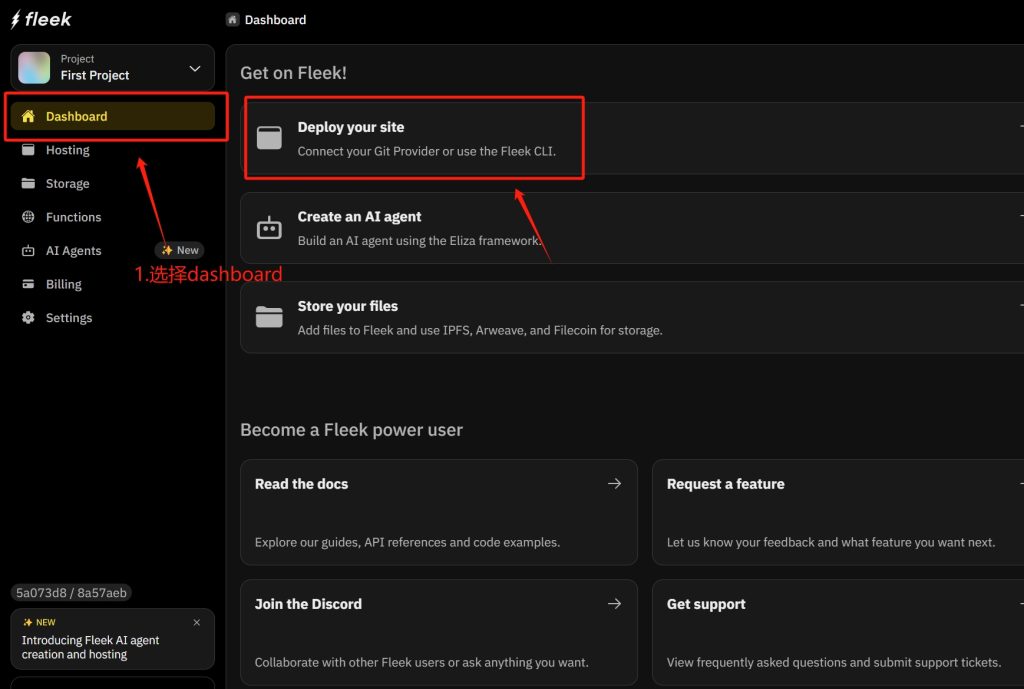Image resolution: width=1024 pixels, height=689 pixels.
Task: Click the Dashboard house icon in the sidebar
Action: point(28,116)
